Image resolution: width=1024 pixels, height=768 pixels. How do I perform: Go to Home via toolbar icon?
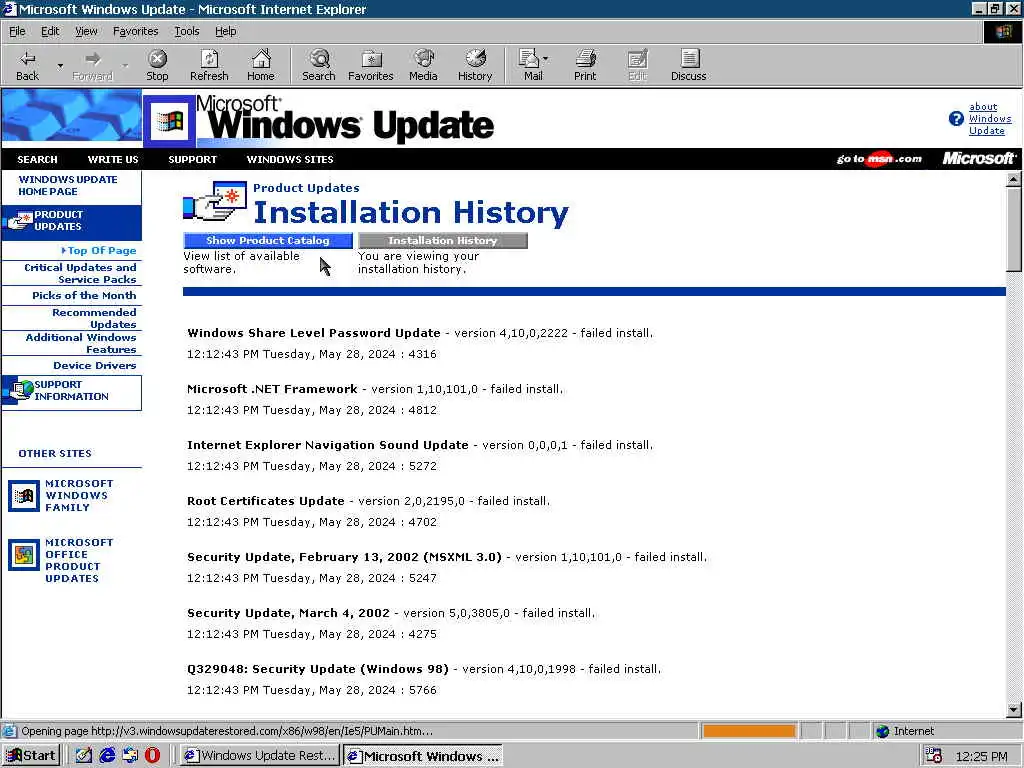261,65
